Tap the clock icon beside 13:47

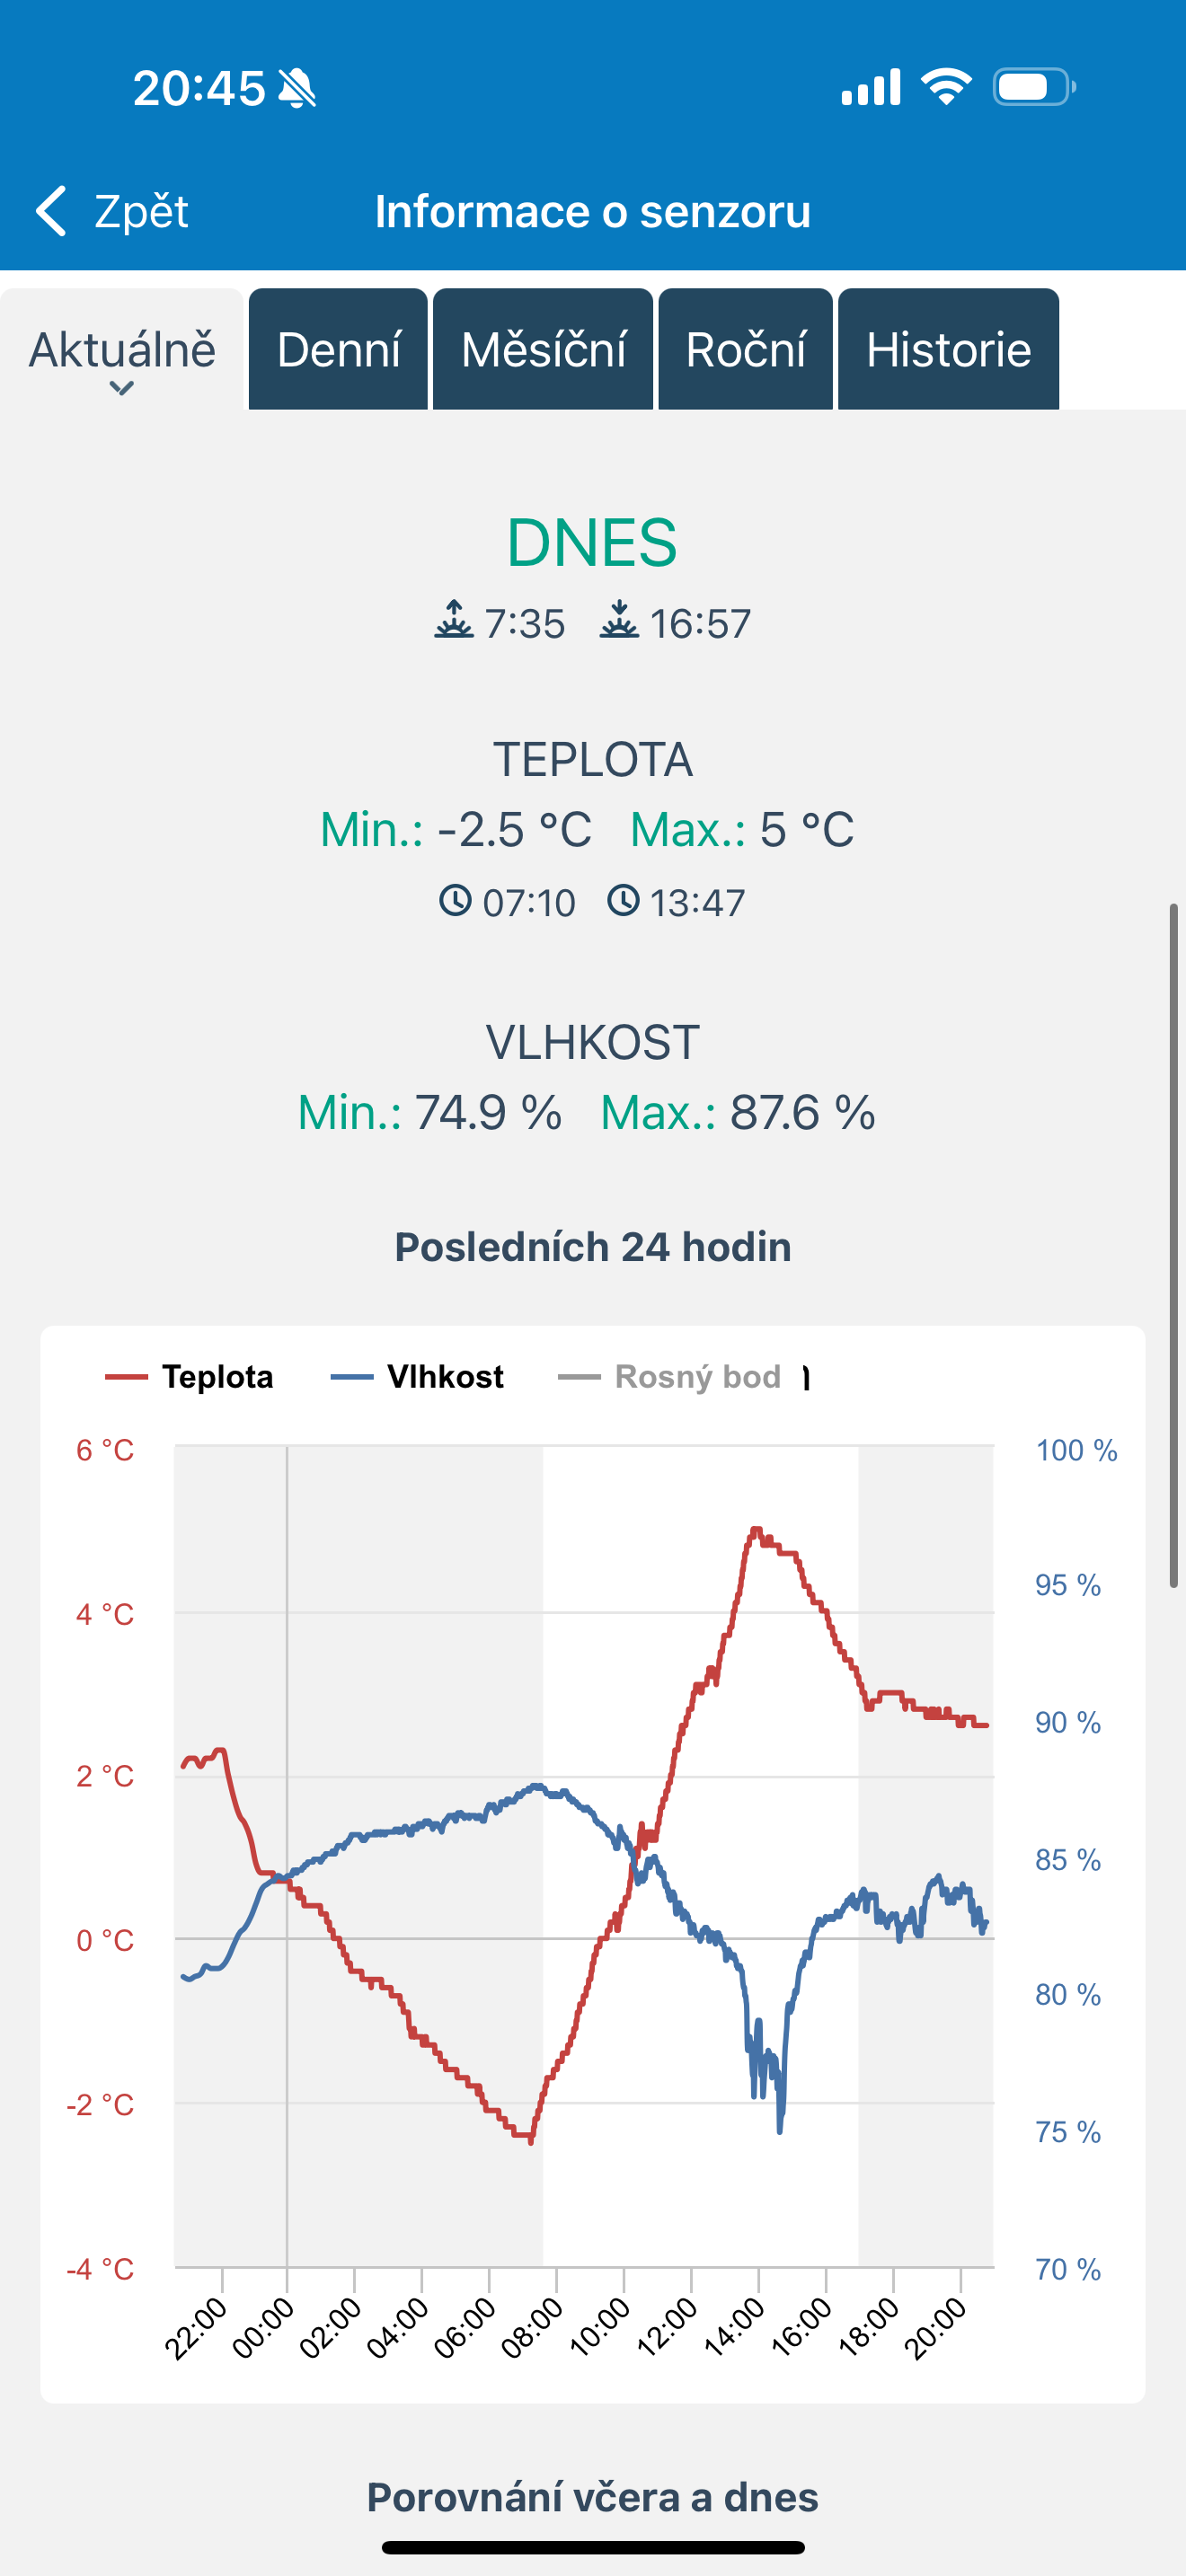tap(623, 900)
